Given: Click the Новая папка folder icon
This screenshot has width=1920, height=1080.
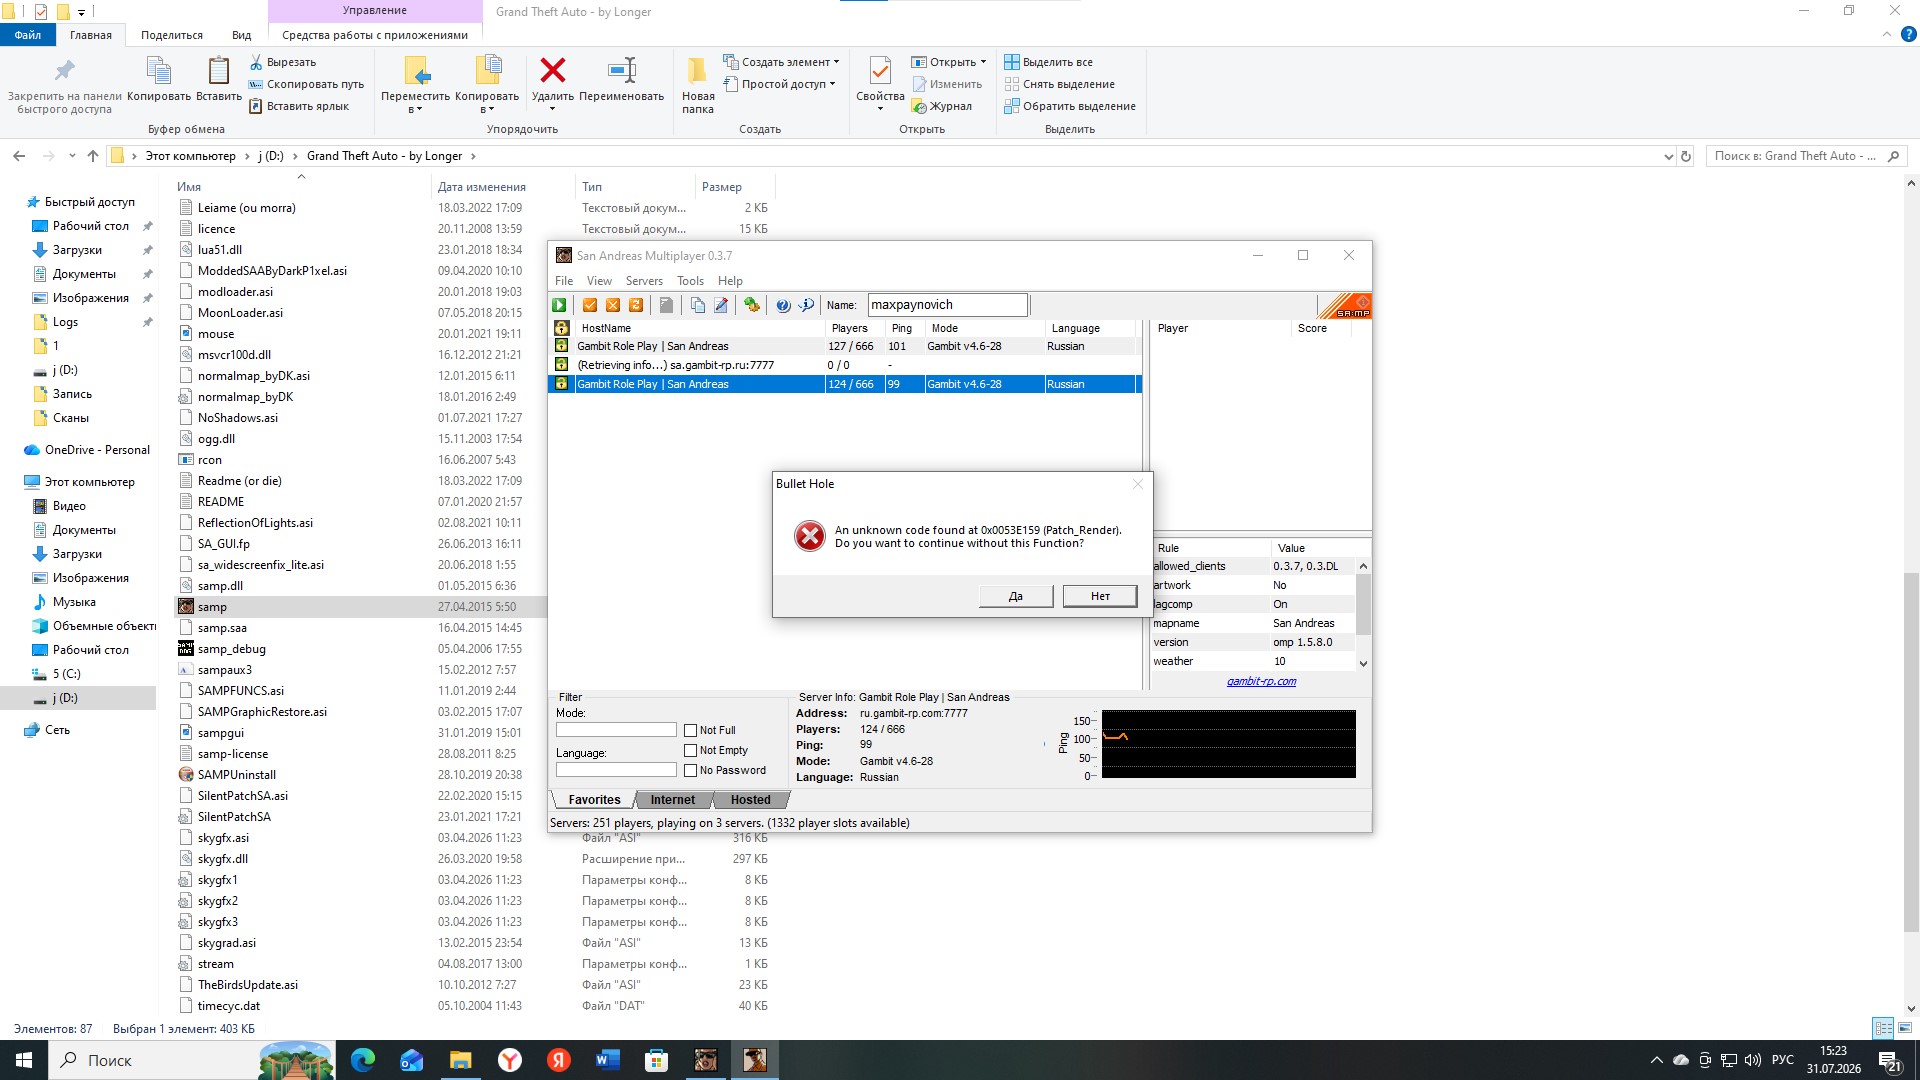Looking at the screenshot, I should (697, 71).
